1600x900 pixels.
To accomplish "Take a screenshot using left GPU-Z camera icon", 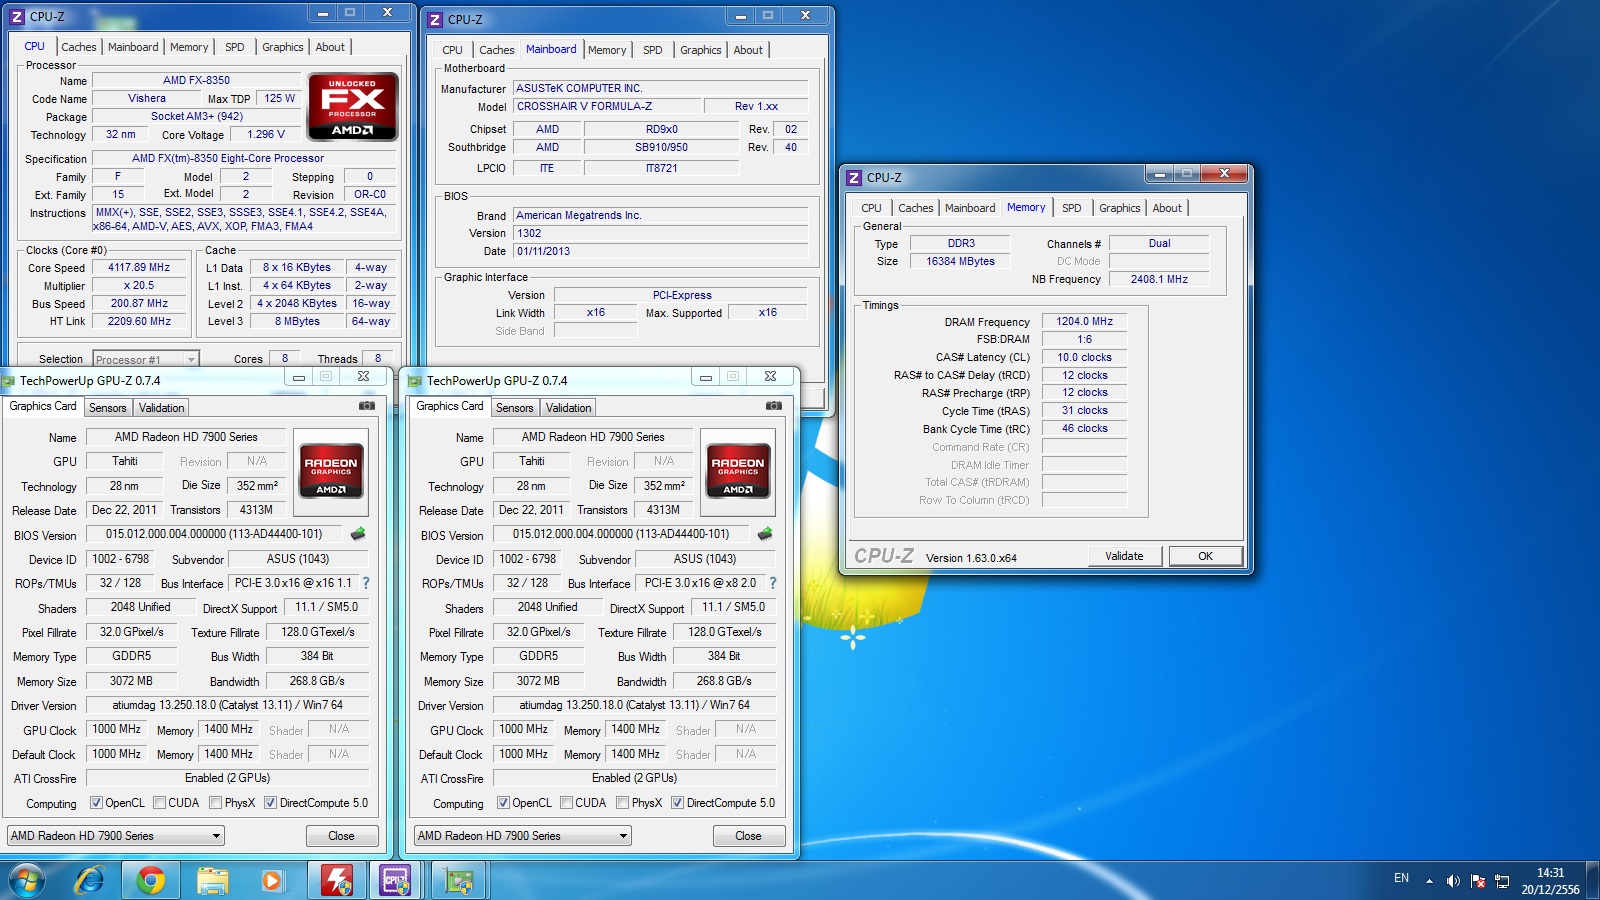I will coord(367,406).
